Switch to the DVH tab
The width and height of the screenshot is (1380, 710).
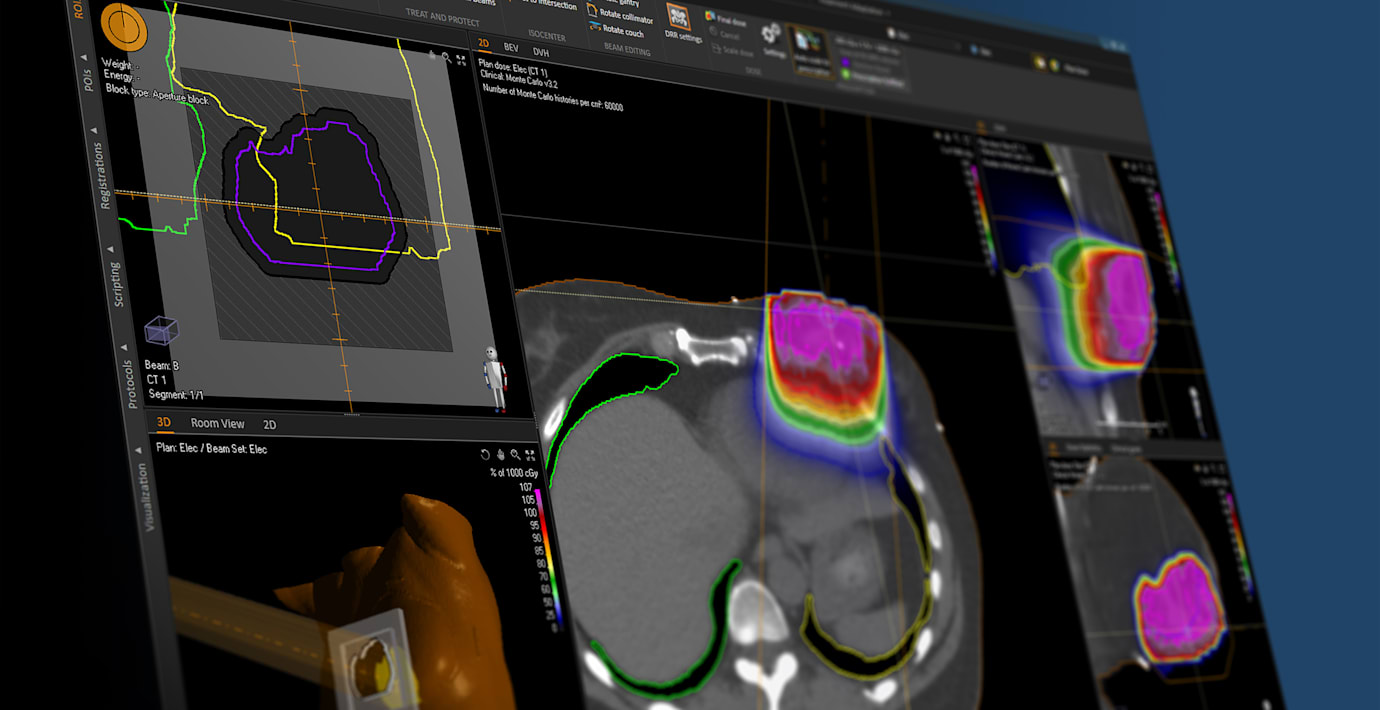point(540,52)
